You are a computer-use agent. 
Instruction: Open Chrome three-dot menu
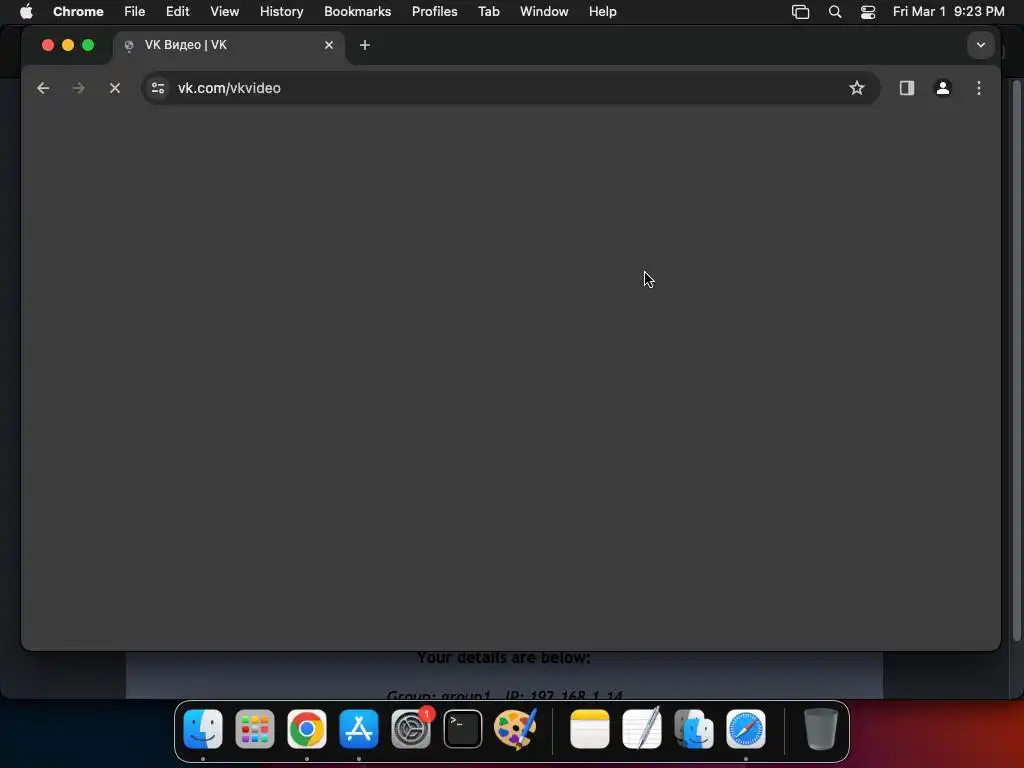[978, 88]
